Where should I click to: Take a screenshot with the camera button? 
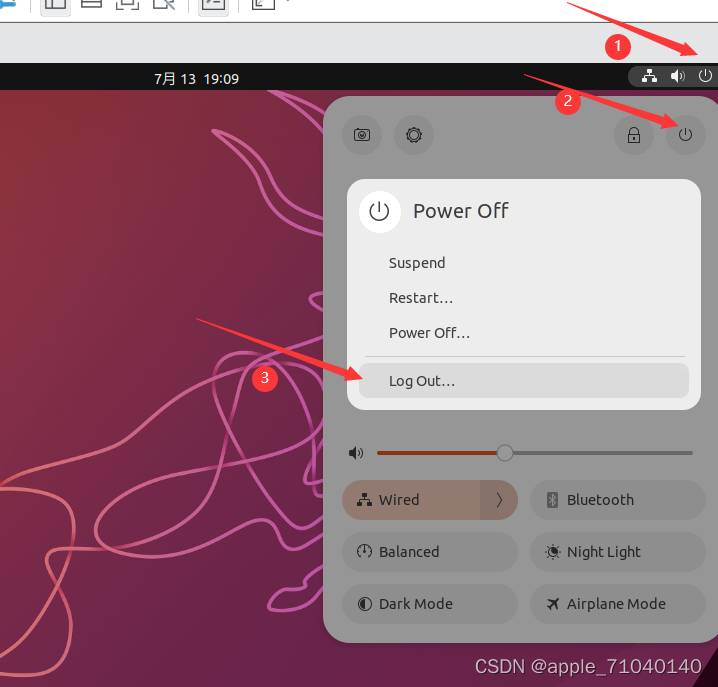(x=362, y=135)
